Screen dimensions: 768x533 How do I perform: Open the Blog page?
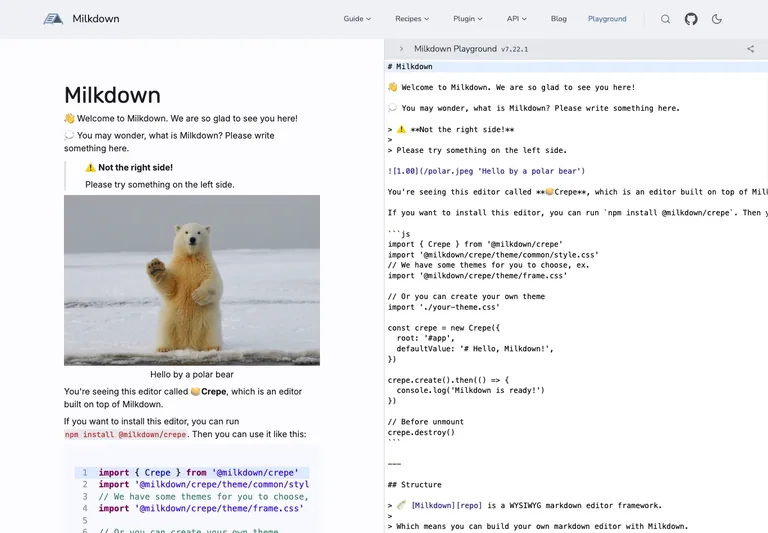(558, 19)
